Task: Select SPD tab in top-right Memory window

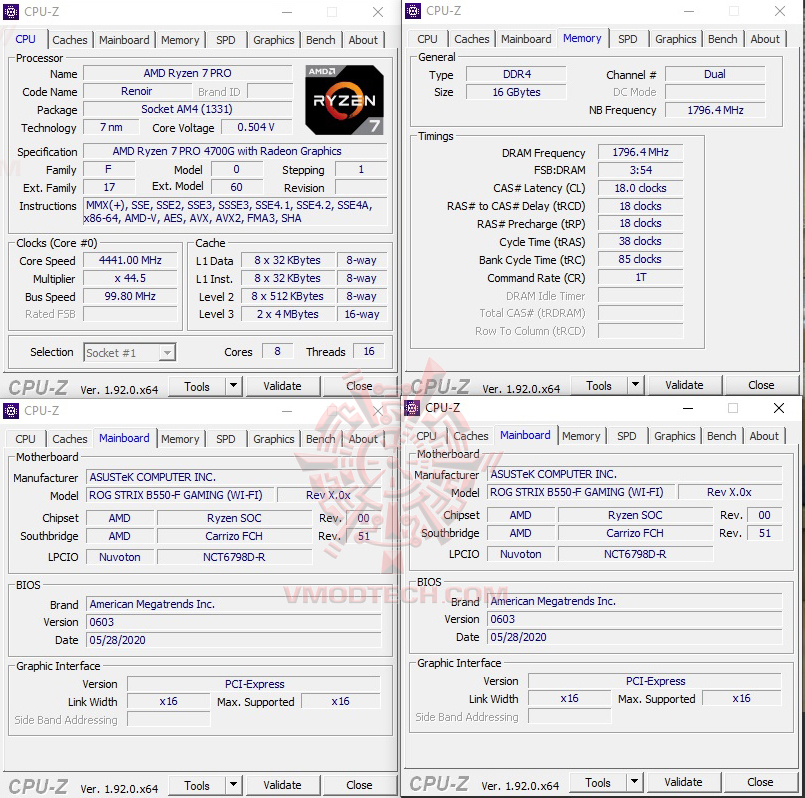Action: tap(627, 39)
